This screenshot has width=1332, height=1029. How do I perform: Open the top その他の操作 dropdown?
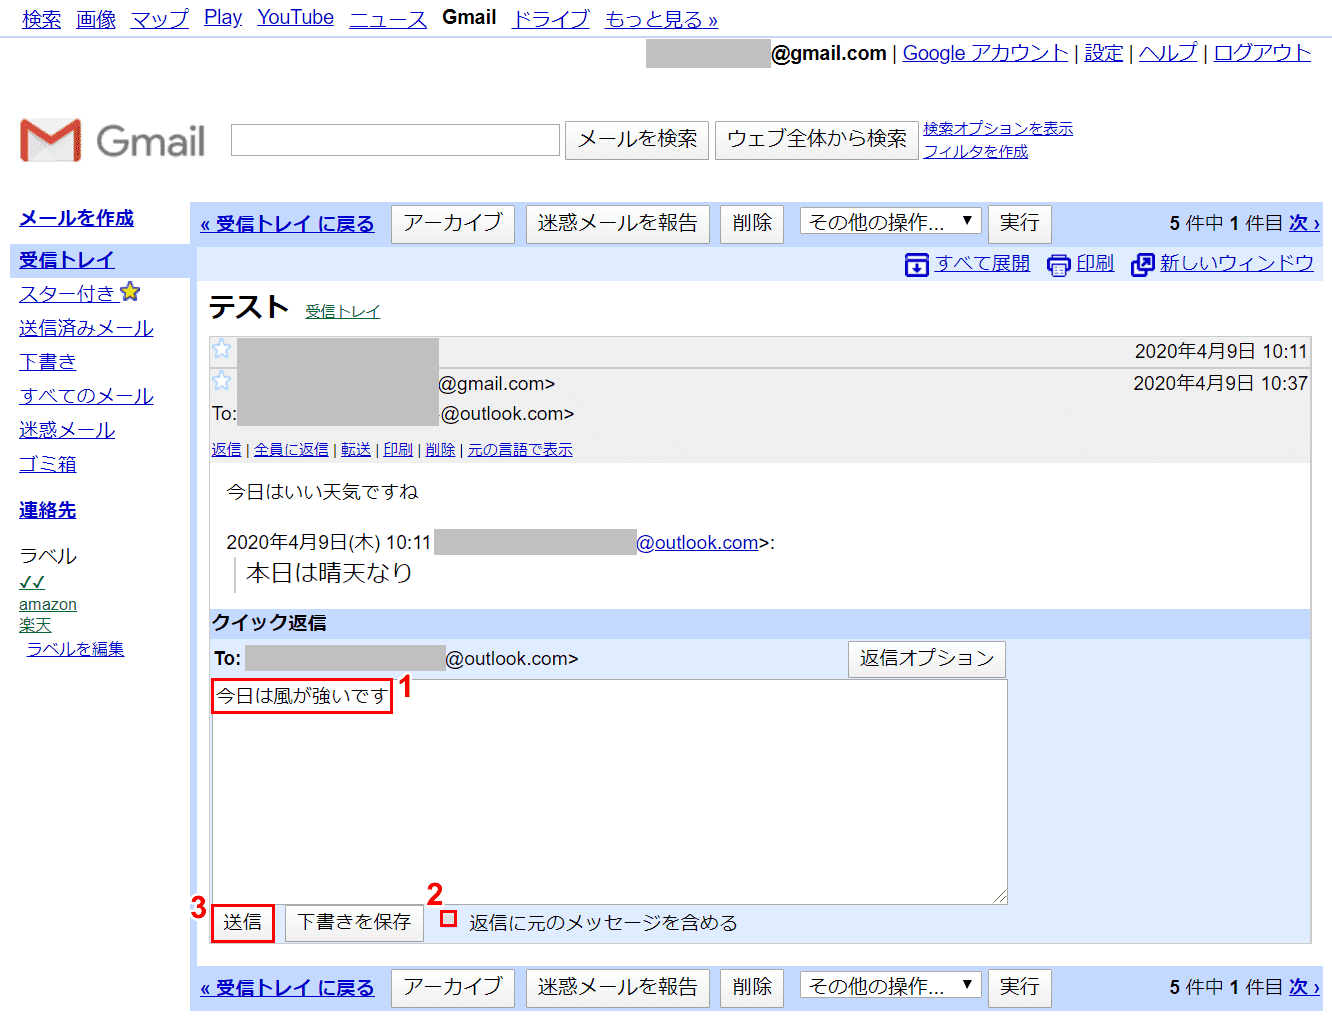tap(890, 222)
